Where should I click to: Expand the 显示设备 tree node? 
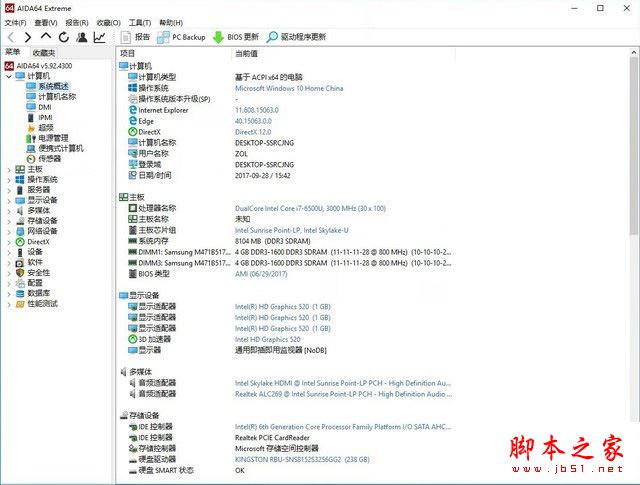(x=9, y=200)
